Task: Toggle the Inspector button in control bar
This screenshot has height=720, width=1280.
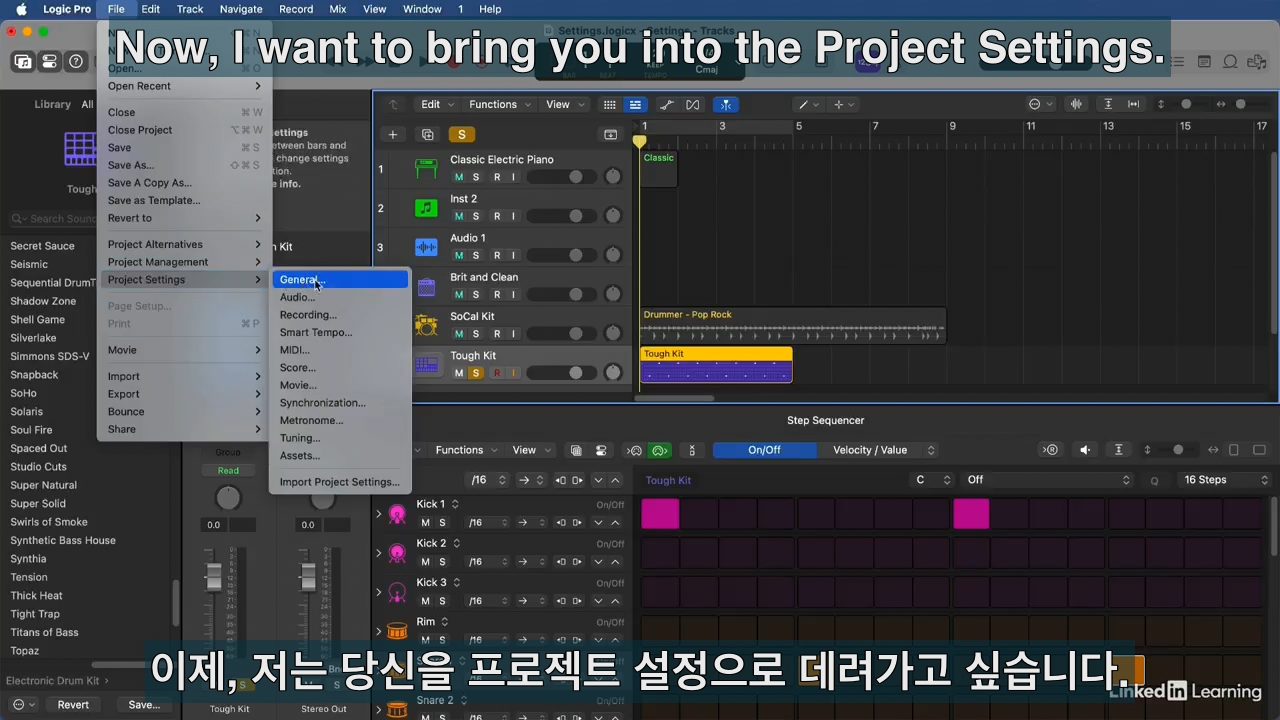Action: (49, 62)
